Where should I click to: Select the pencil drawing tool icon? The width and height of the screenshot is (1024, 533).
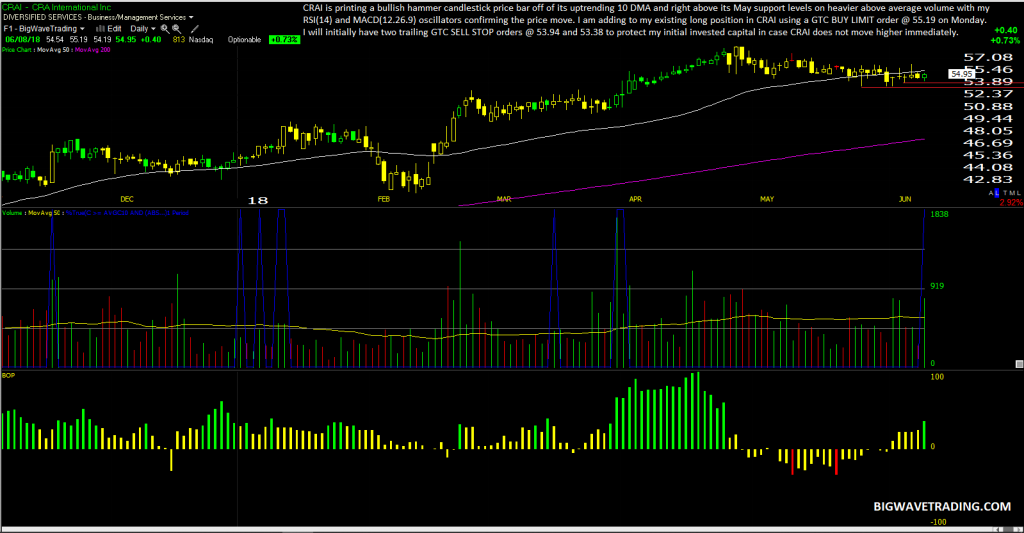[195, 29]
